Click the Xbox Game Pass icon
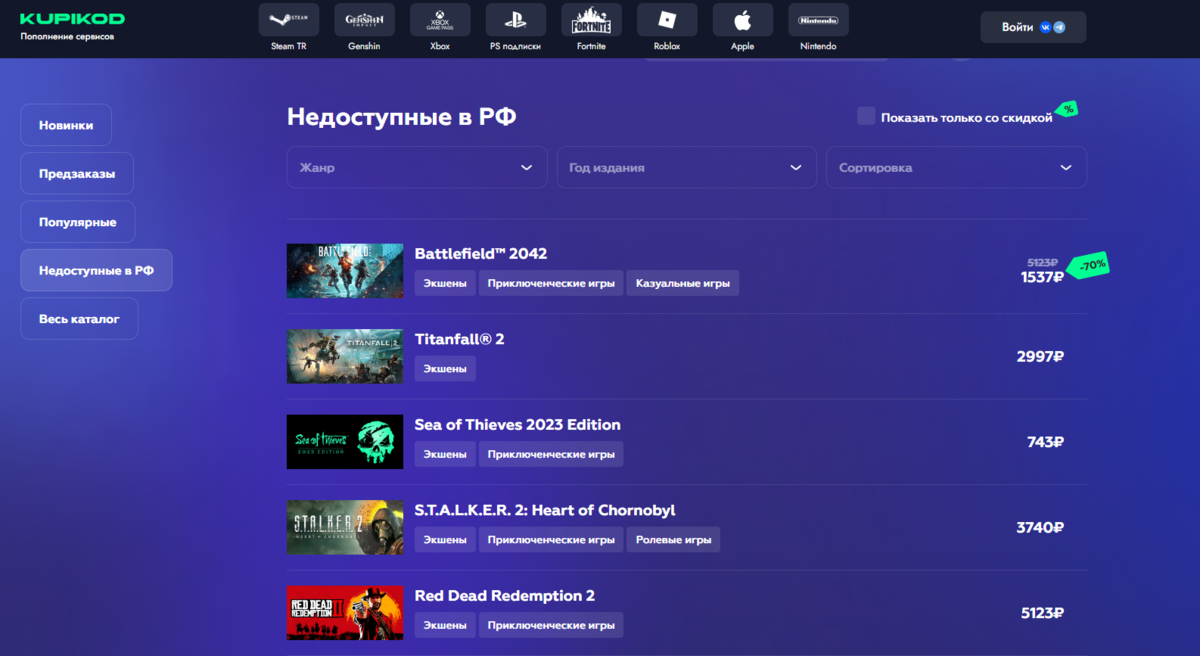The image size is (1200, 656). coord(439,19)
